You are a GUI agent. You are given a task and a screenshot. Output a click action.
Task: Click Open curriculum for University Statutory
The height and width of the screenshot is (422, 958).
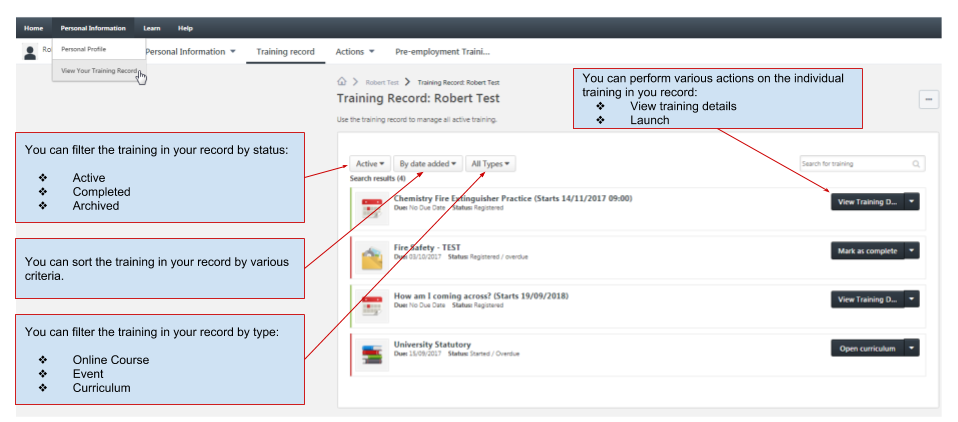pos(866,348)
